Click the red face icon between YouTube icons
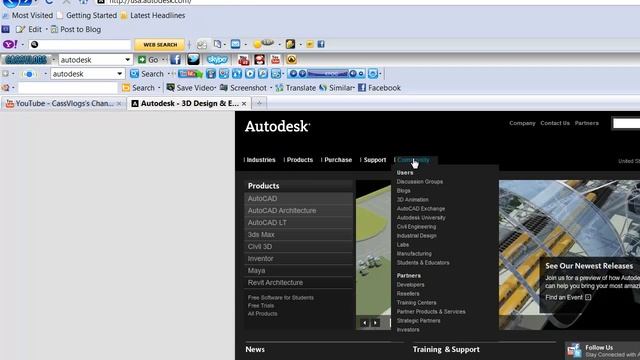Viewport: 640px width, 360px height. [260, 60]
